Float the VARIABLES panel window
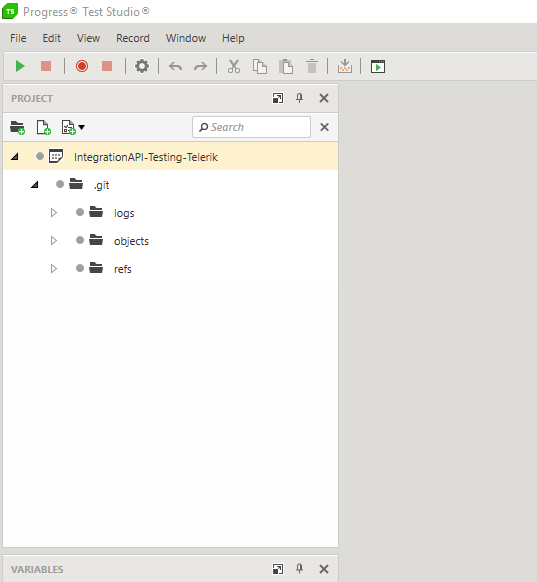 (x=278, y=569)
